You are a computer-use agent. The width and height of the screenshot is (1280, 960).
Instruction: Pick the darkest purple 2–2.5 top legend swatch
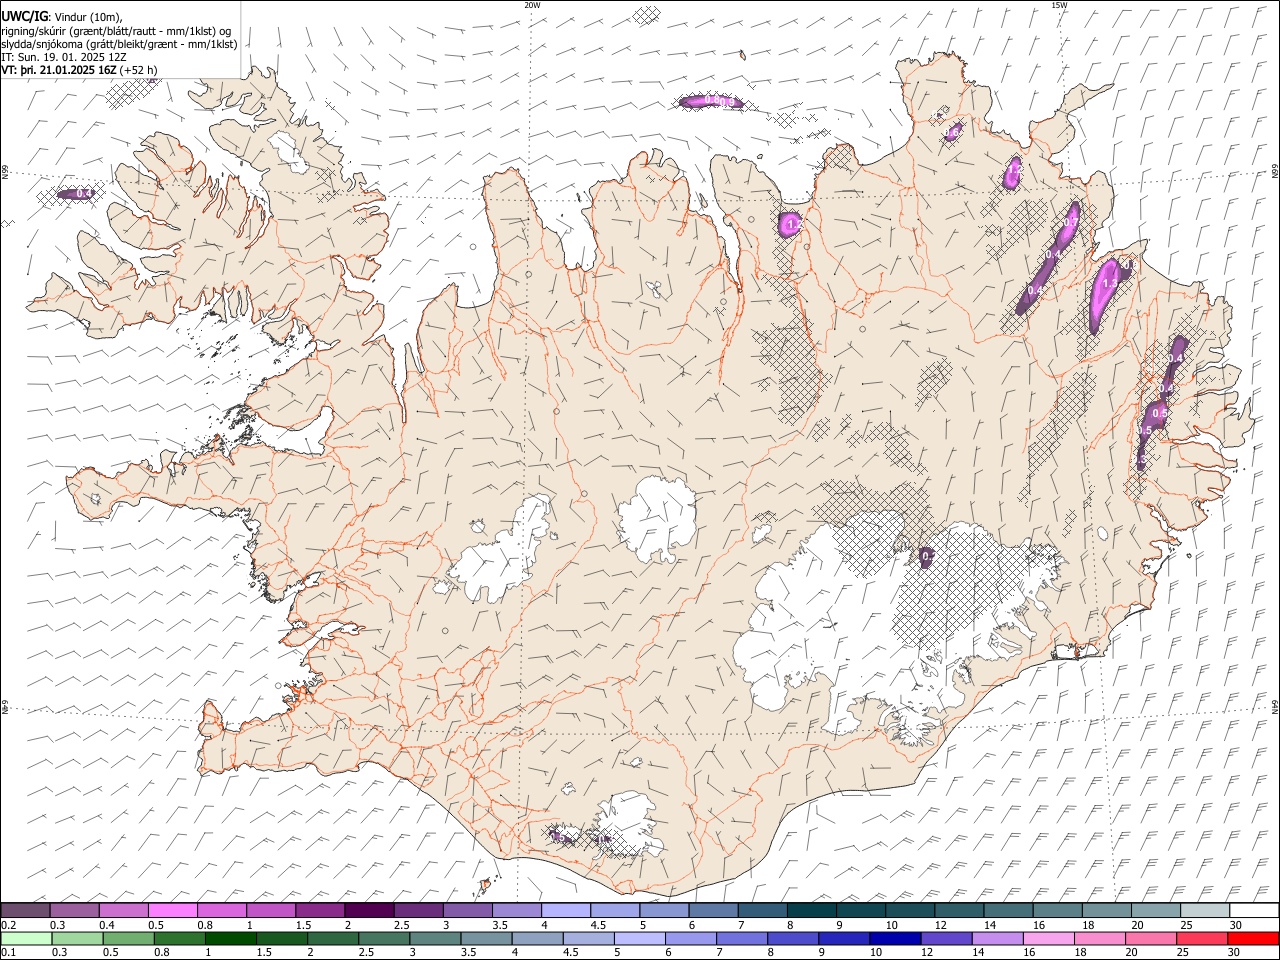tap(369, 910)
